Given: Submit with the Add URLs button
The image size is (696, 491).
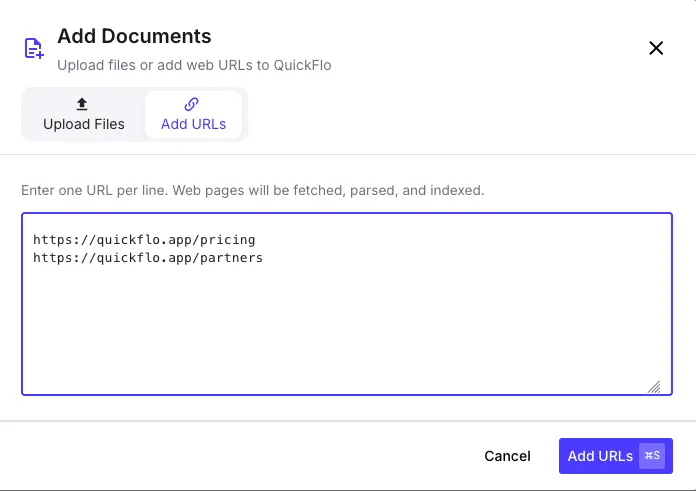Looking at the screenshot, I should [616, 456].
